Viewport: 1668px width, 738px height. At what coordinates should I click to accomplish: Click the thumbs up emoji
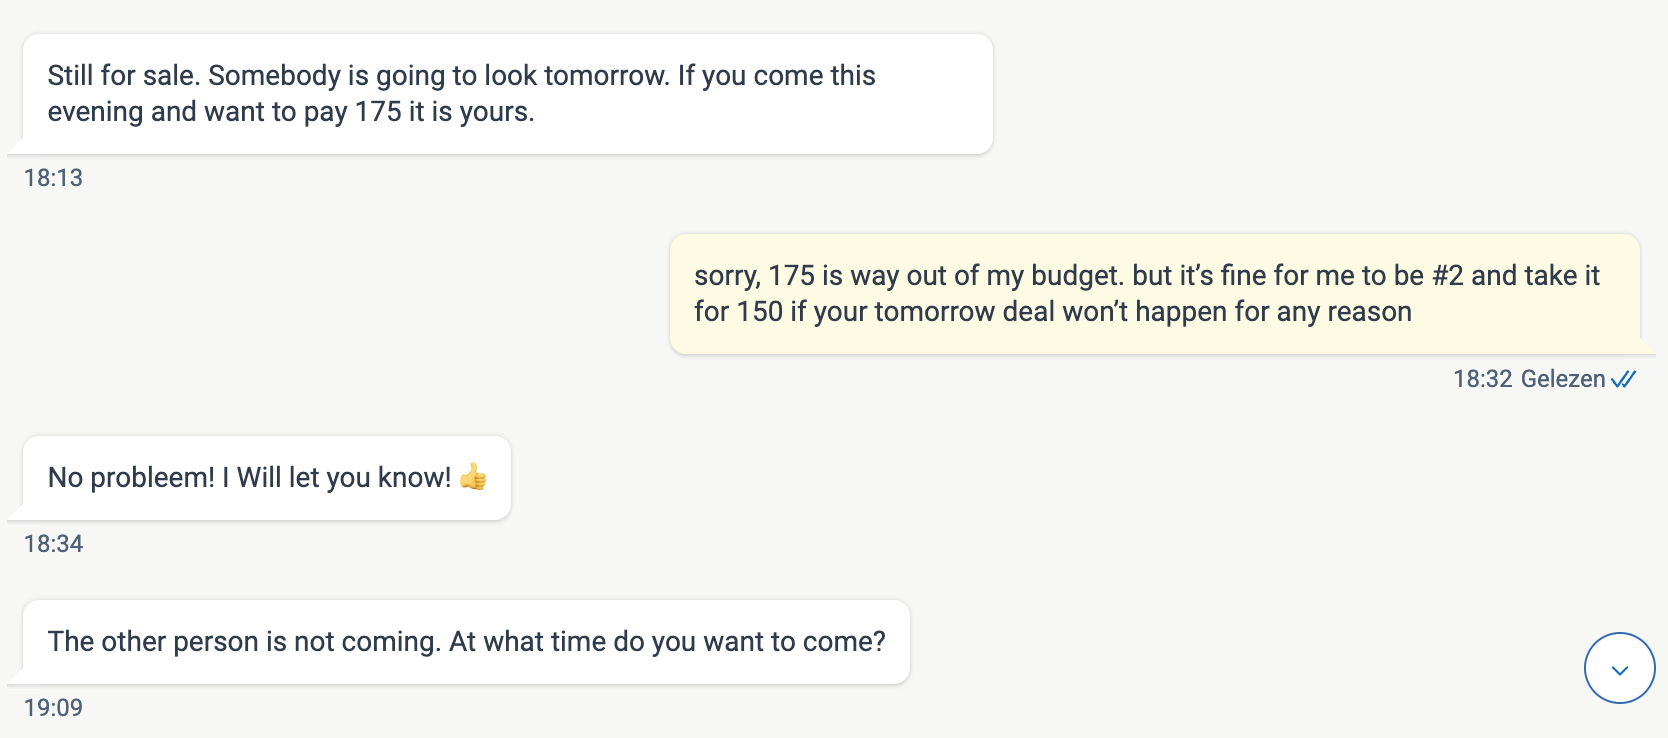(x=473, y=477)
